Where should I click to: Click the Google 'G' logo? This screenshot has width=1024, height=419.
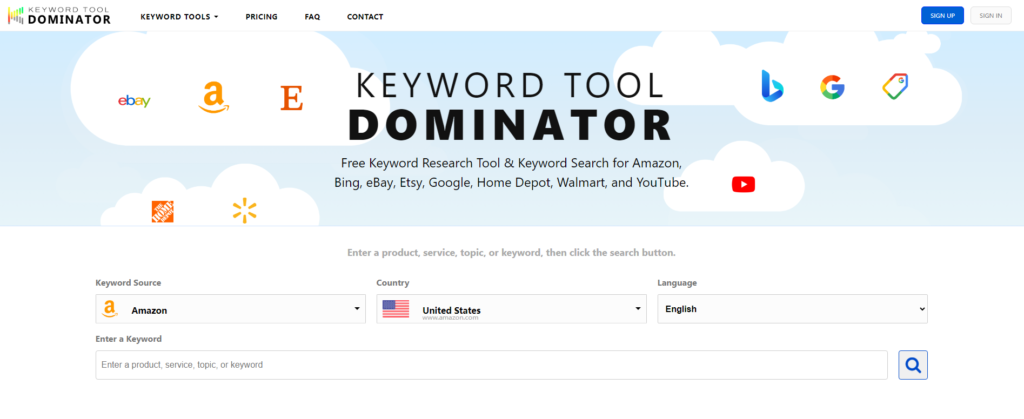coord(833,87)
